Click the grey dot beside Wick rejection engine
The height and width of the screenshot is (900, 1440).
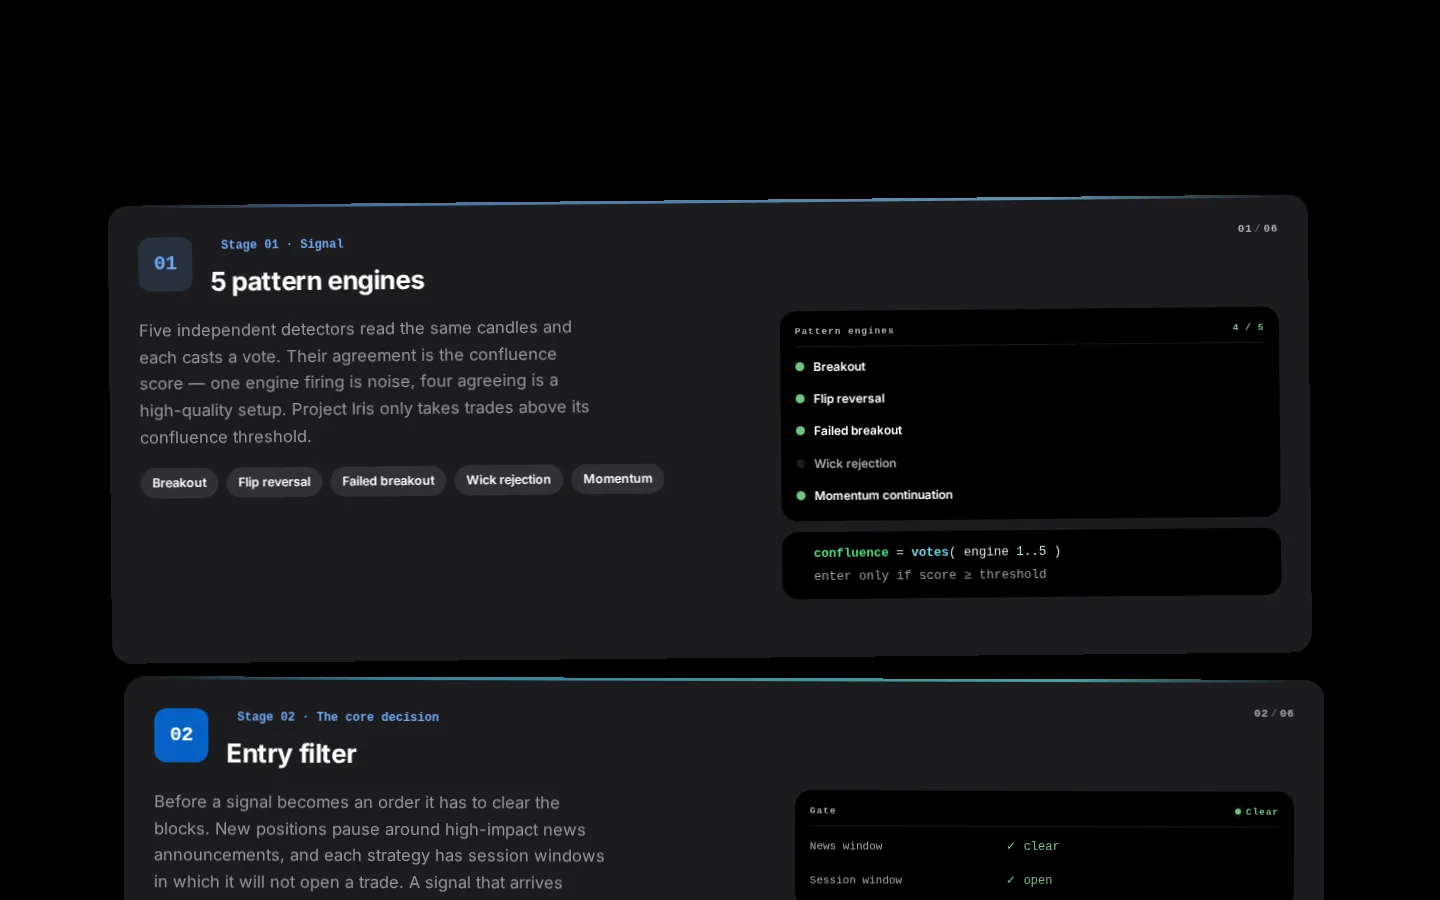801,464
